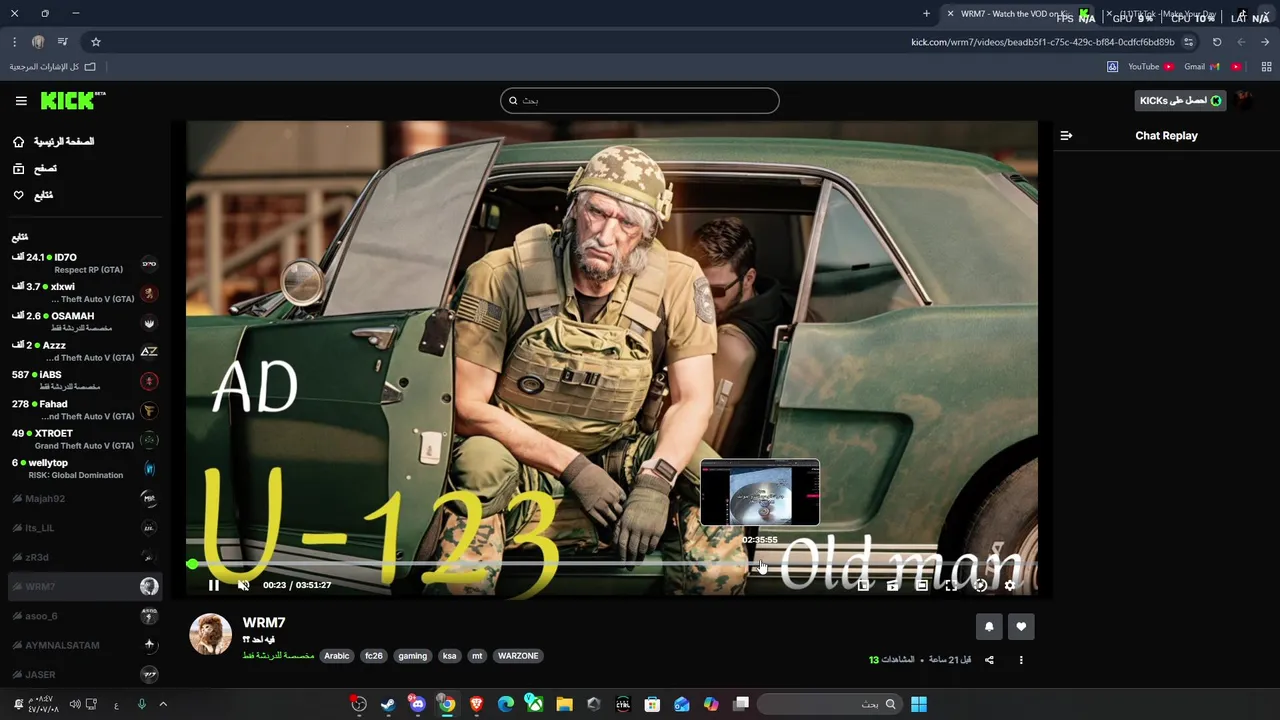Open Discord from the taskbar
This screenshot has width=1280, height=720.
(417, 704)
